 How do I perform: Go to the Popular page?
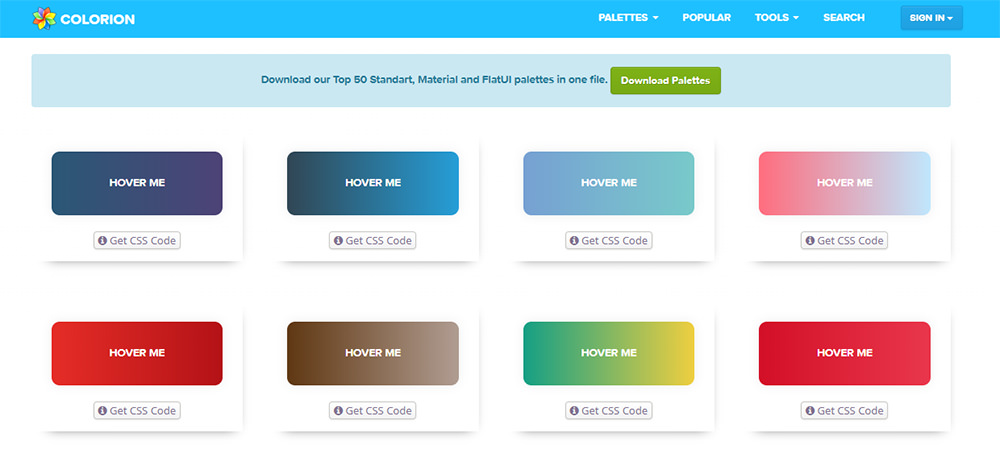(707, 18)
